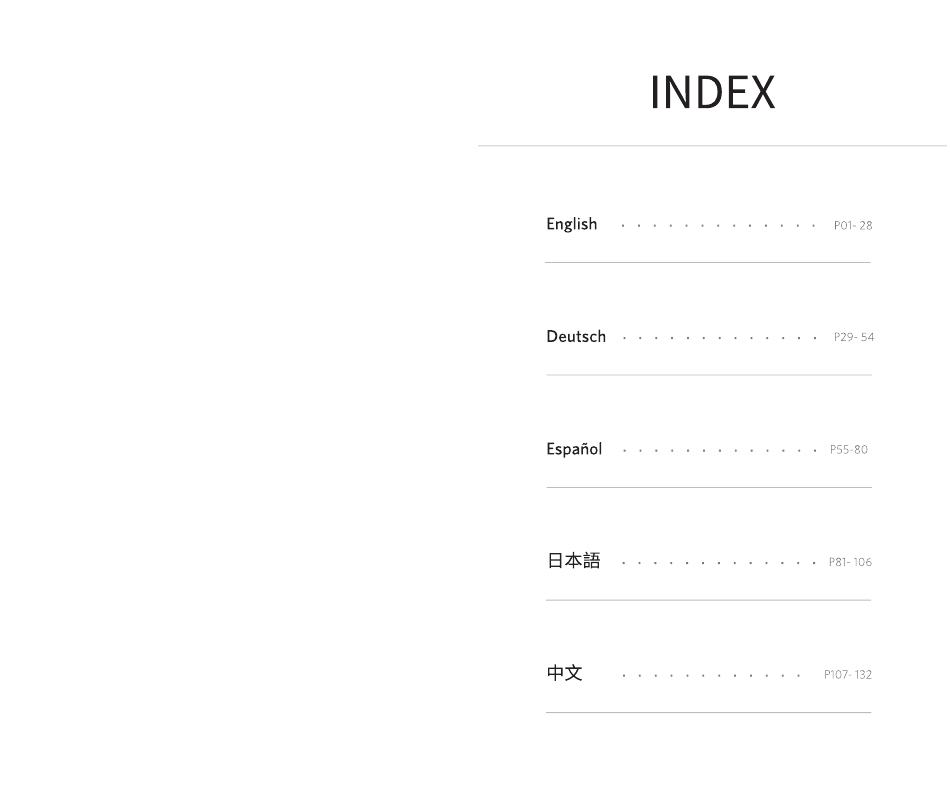Viewport: 950px width, 795px height.
Task: Open the Deutsch section entry
Action: [576, 336]
